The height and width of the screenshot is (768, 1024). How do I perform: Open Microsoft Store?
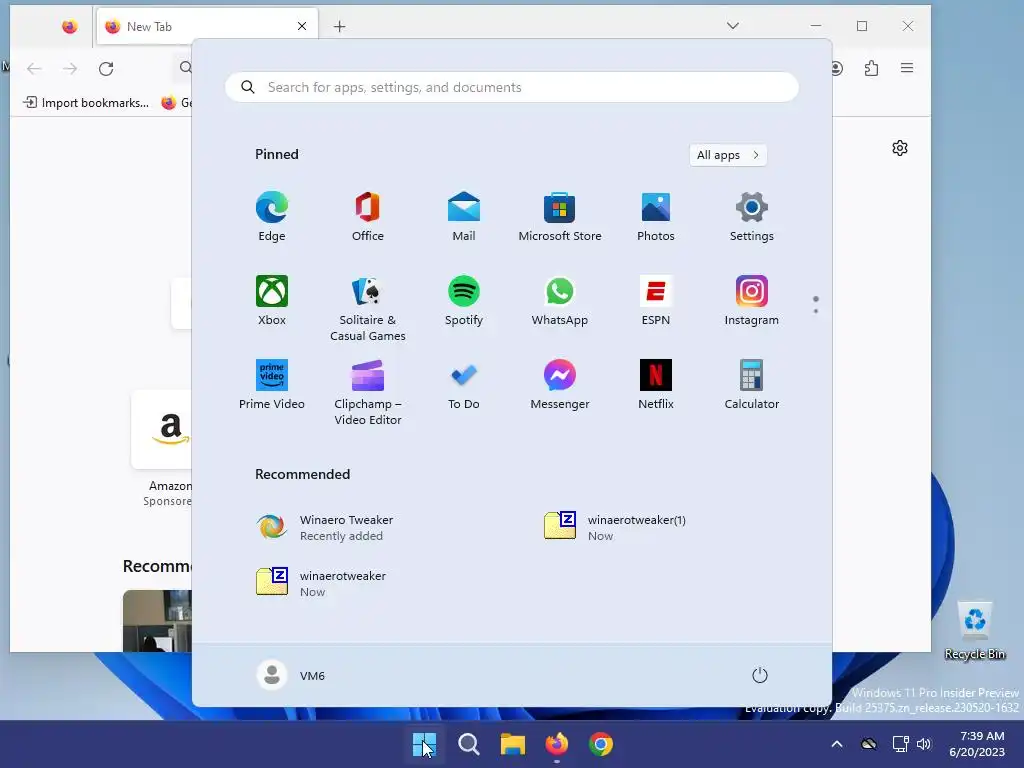click(560, 217)
